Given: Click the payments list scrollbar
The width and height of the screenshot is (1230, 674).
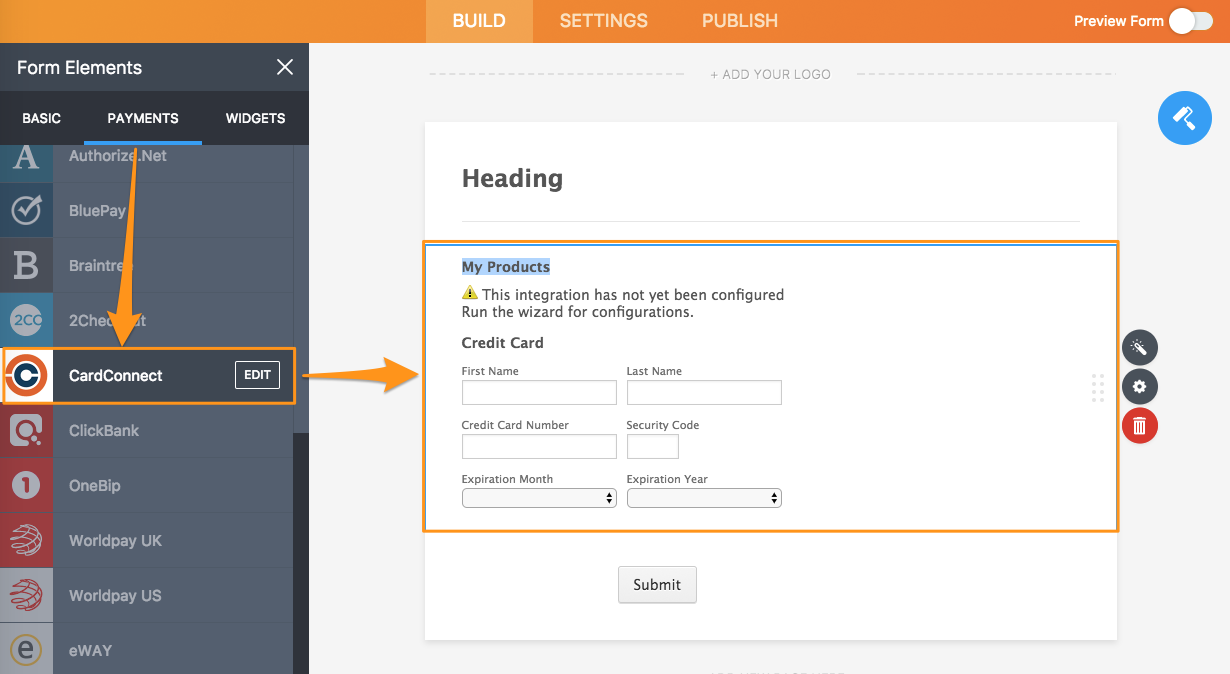Looking at the screenshot, I should point(301,290).
